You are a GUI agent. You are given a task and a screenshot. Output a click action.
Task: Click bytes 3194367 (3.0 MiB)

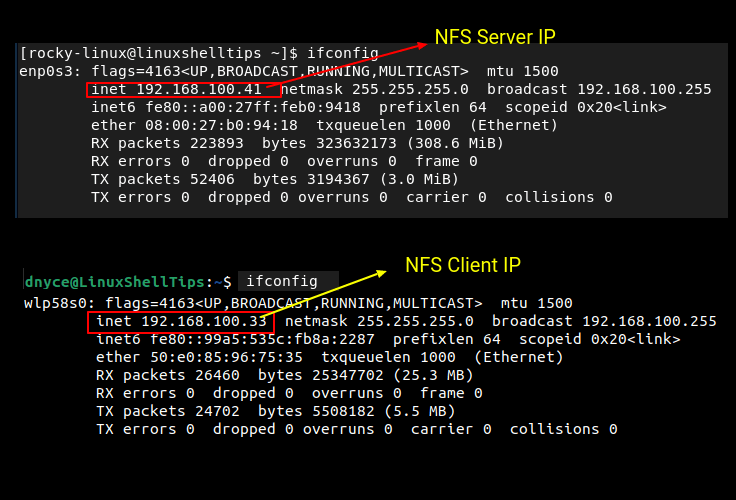pyautogui.click(x=356, y=179)
